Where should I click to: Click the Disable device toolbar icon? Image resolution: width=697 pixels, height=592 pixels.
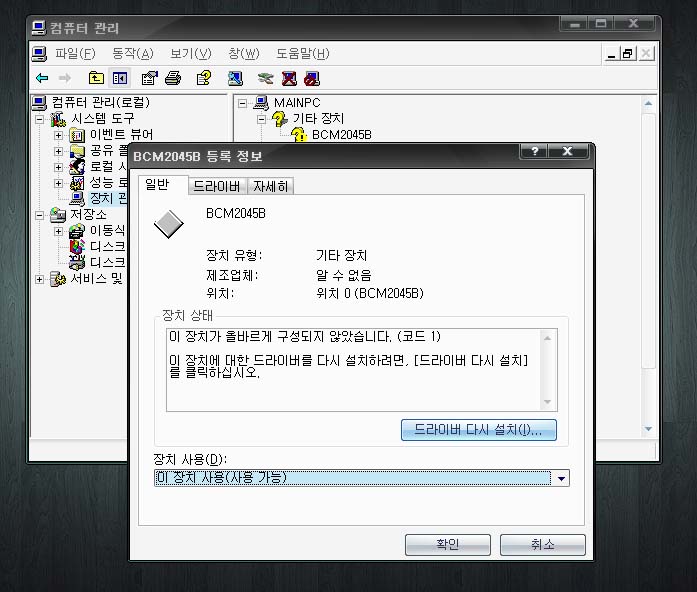312,79
